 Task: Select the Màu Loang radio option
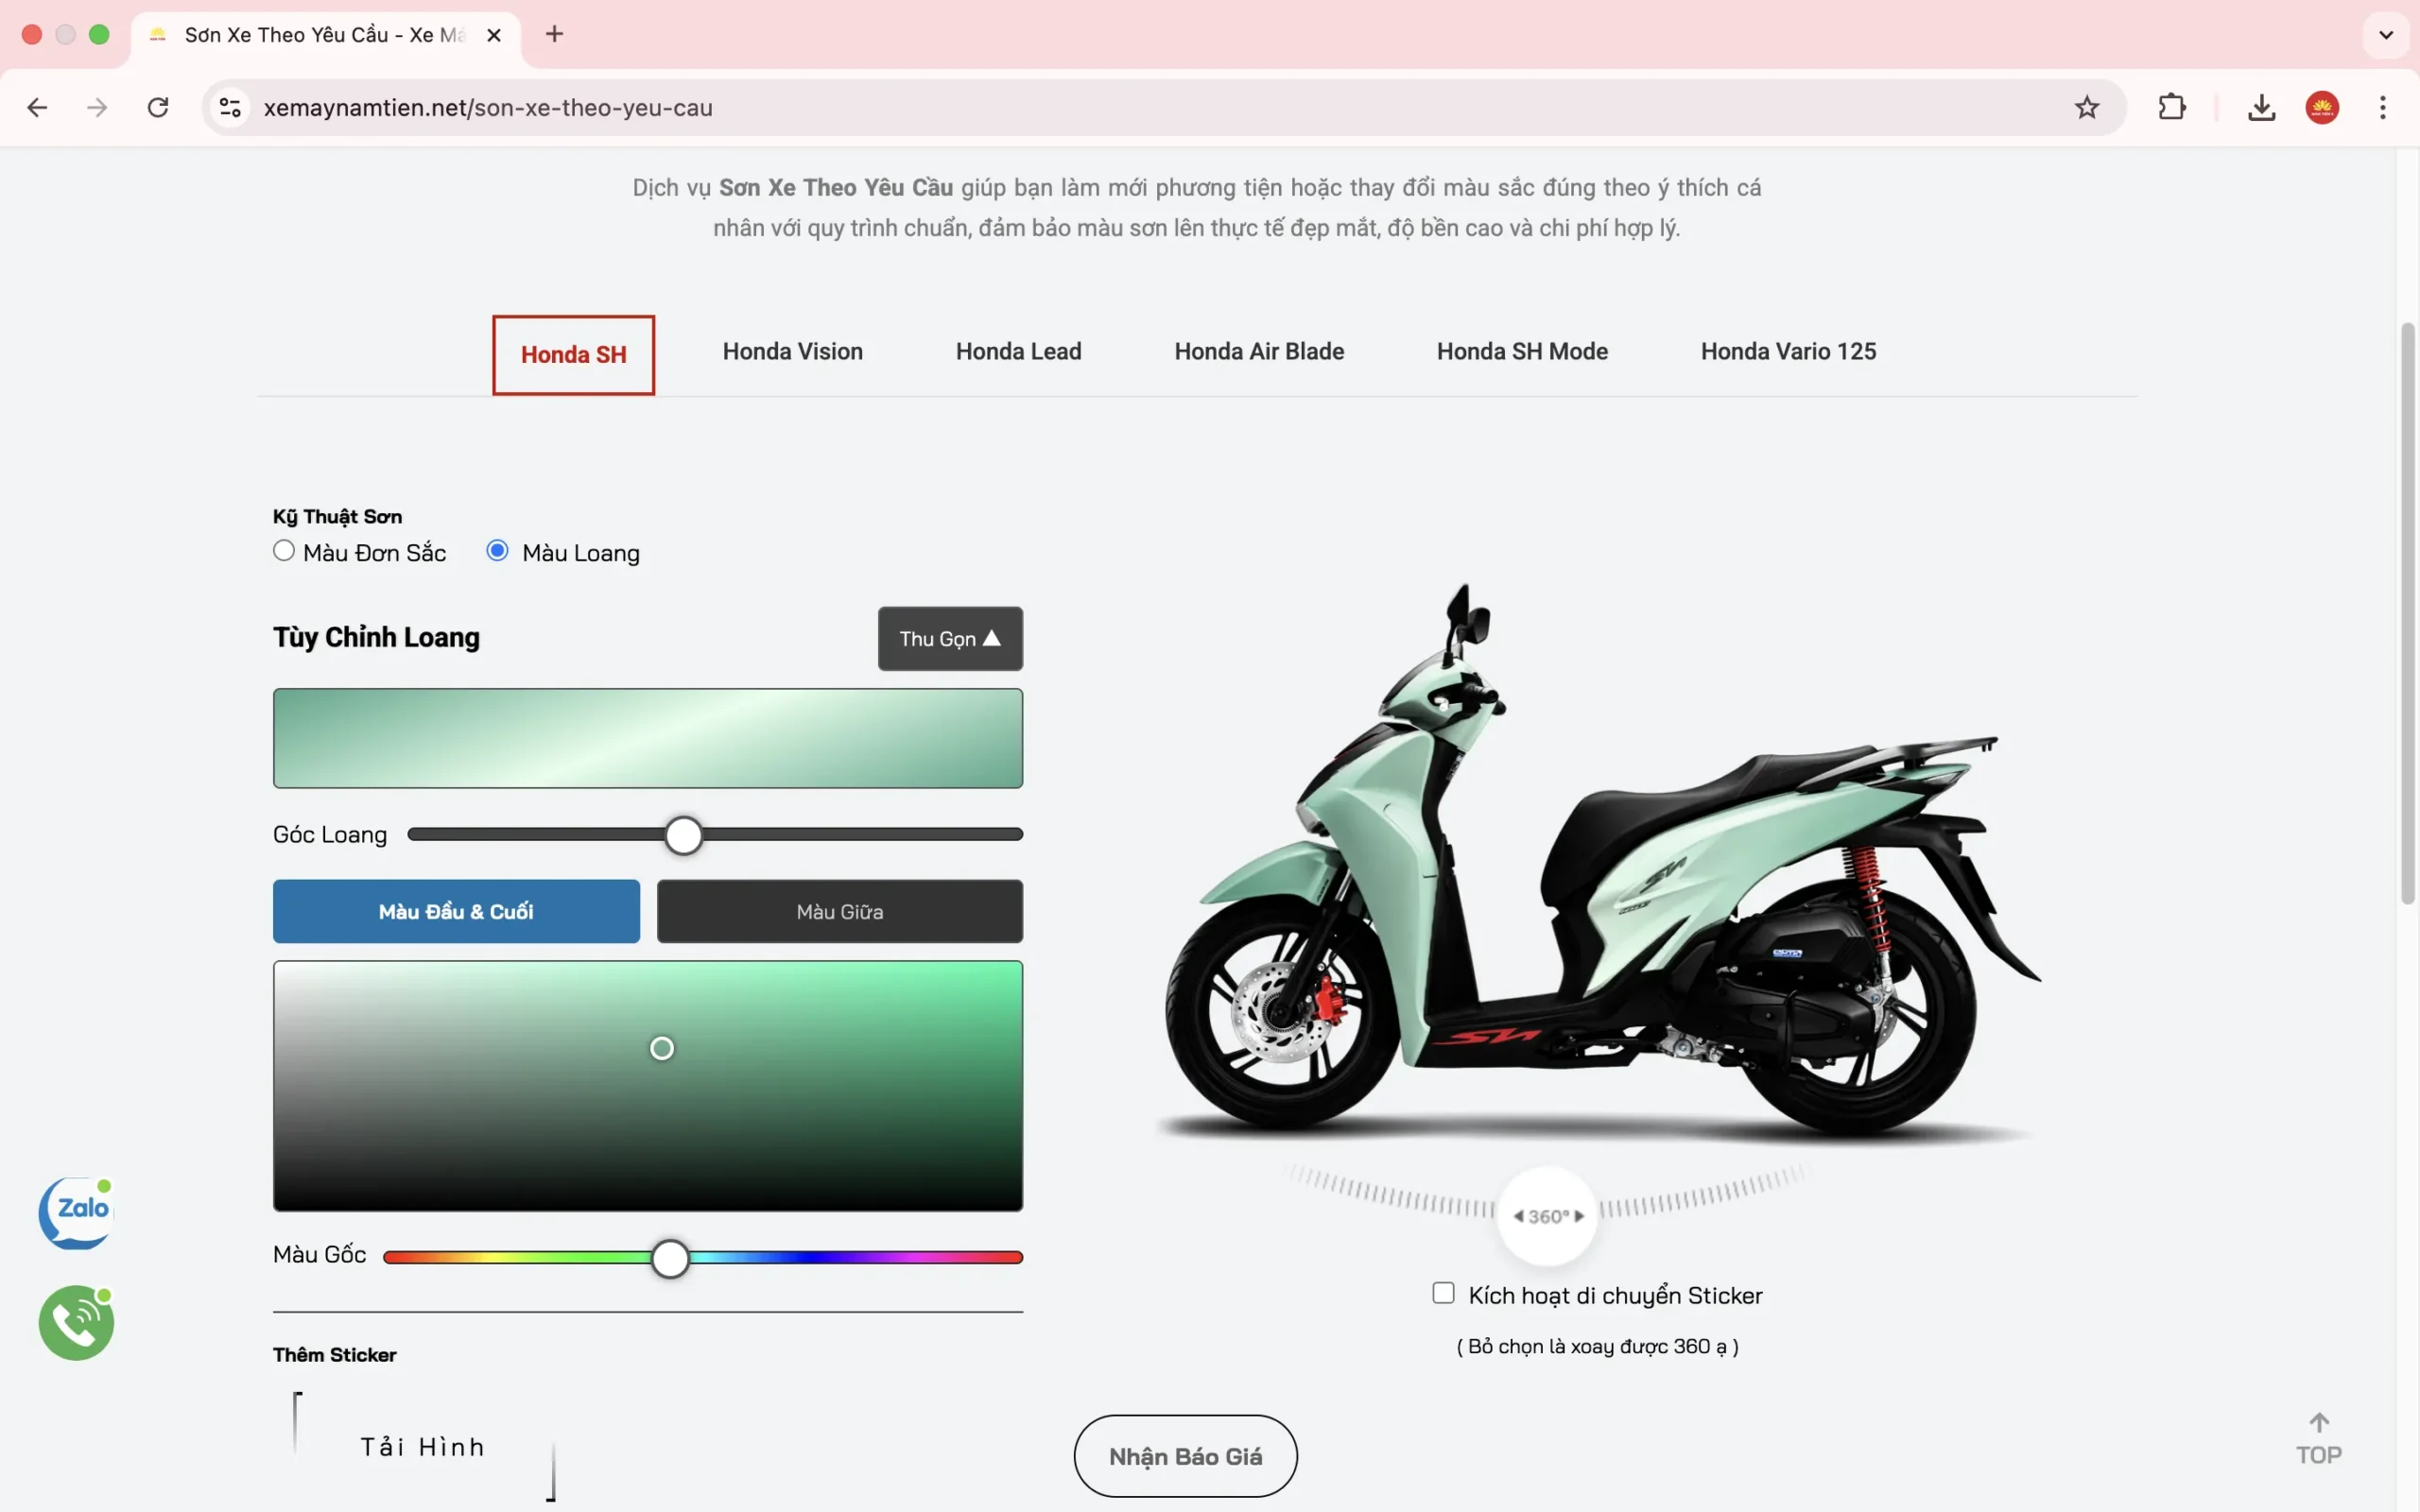pos(497,551)
